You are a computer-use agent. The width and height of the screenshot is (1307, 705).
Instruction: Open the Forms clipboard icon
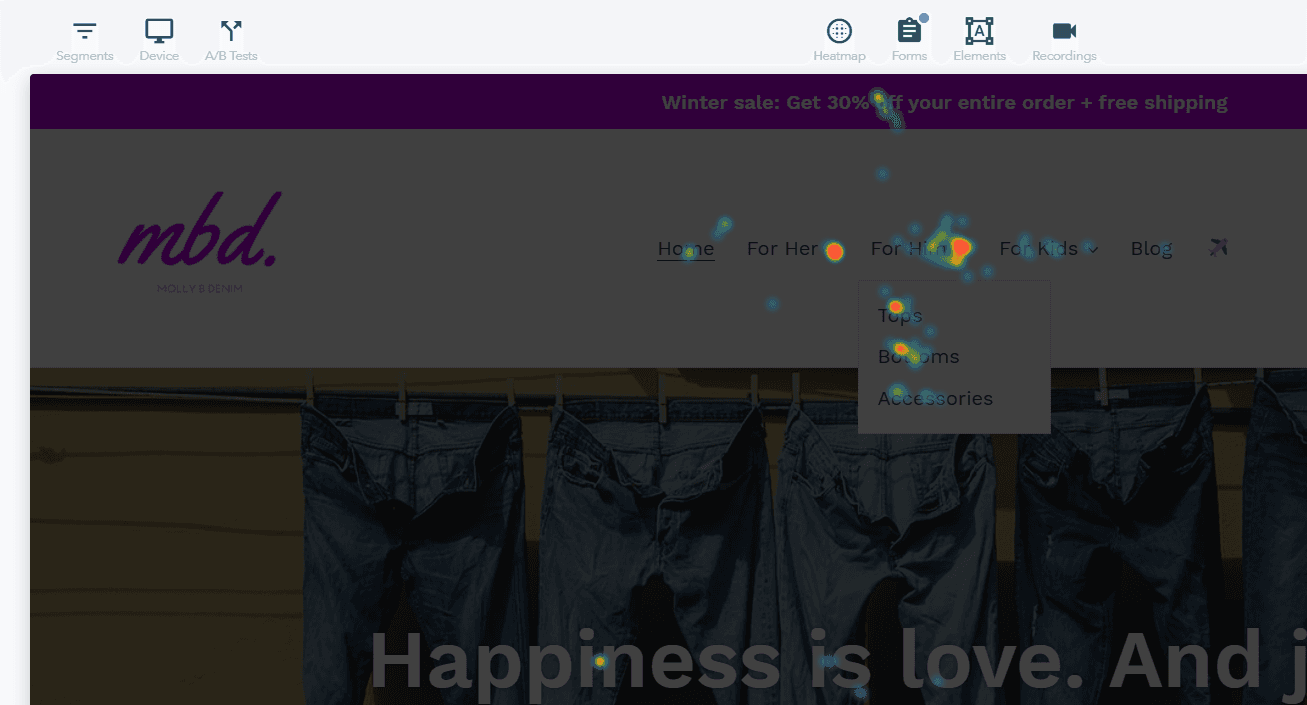(909, 31)
